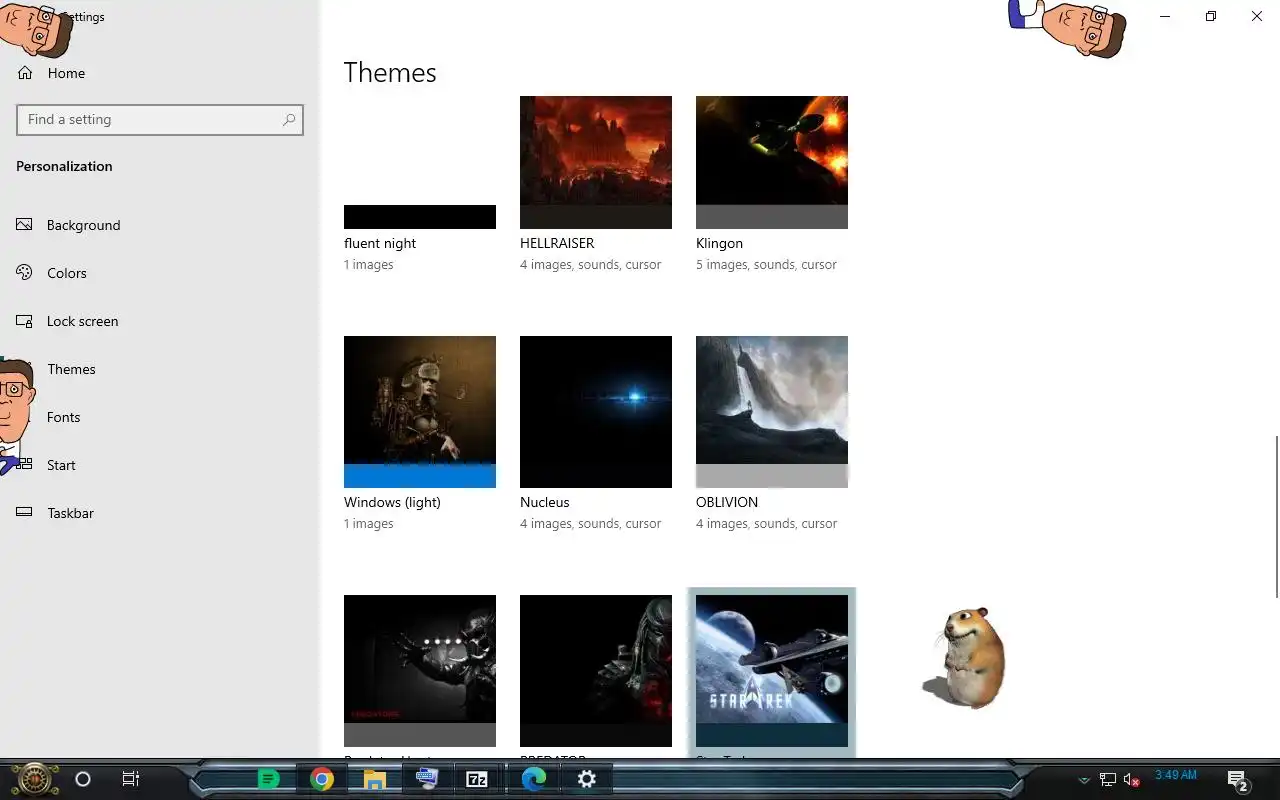
Task: Click the Background picture icon in sidebar
Action: [25, 225]
